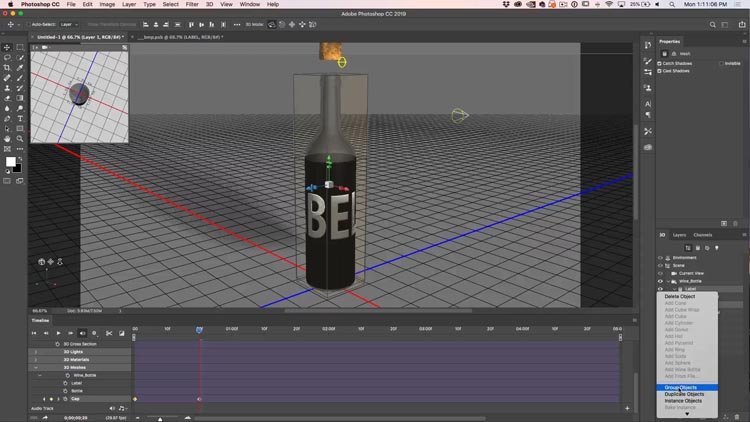Screen dimensions: 750x422
Task: Select the Dodge tool
Action: (x=20, y=109)
